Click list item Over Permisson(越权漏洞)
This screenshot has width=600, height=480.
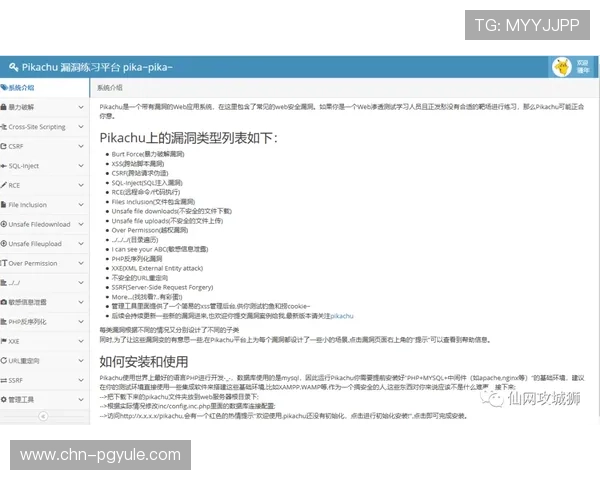pos(150,230)
